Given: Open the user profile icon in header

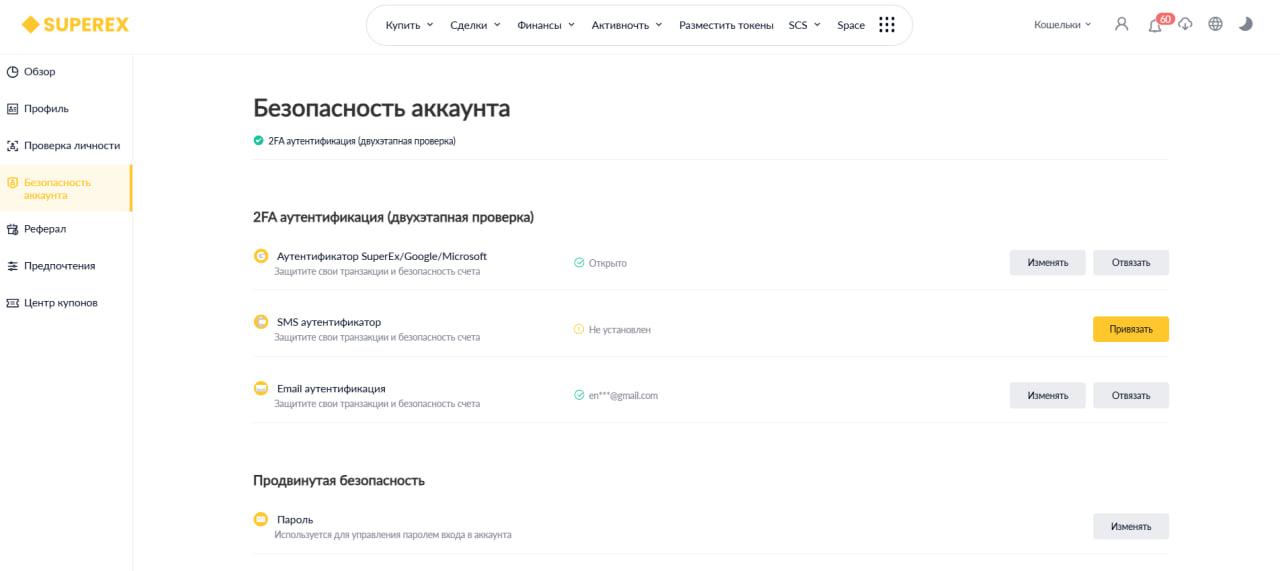Looking at the screenshot, I should click(x=1121, y=24).
